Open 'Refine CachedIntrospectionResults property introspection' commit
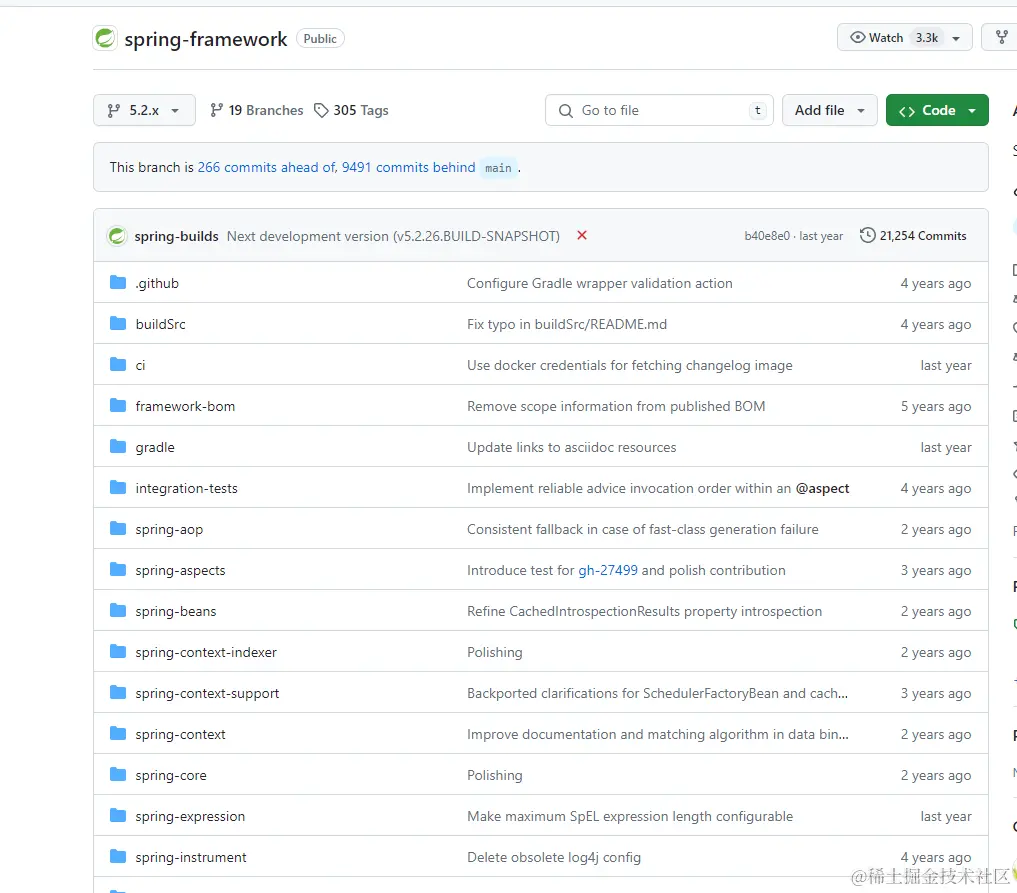The image size is (1017, 893). point(644,612)
